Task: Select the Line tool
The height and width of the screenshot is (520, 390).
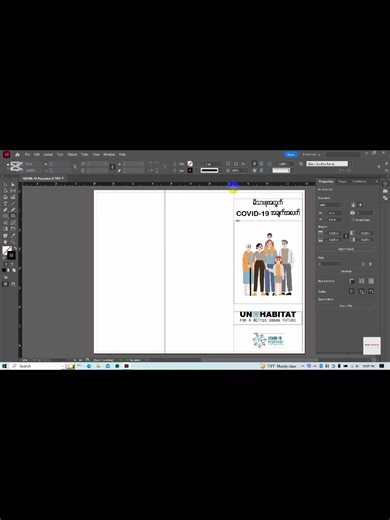Action: click(x=13, y=204)
